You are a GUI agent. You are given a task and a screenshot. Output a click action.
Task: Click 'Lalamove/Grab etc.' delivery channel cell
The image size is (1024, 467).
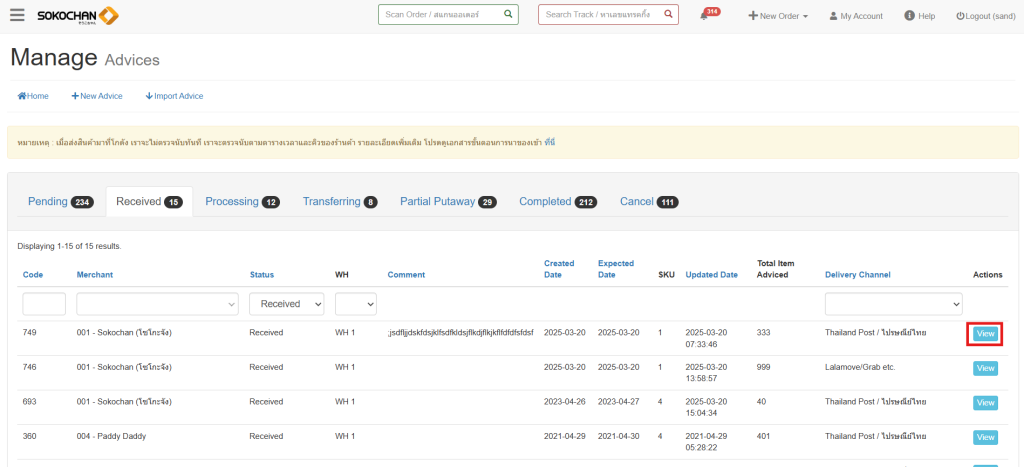(860, 367)
